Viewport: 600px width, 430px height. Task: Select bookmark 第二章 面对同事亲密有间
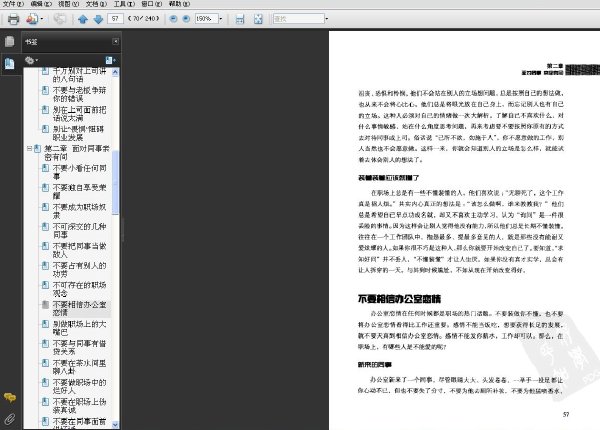77,152
